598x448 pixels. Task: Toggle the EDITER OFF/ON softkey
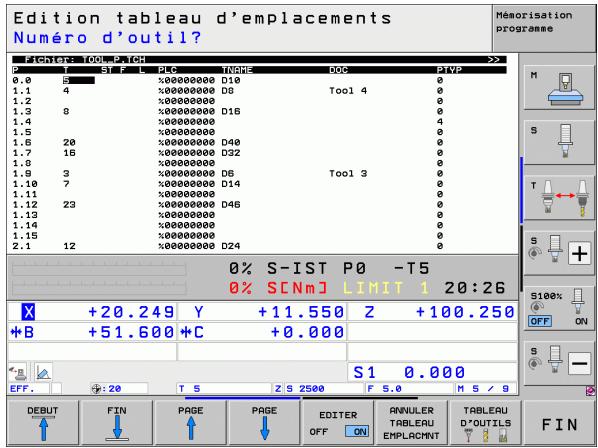coord(338,422)
